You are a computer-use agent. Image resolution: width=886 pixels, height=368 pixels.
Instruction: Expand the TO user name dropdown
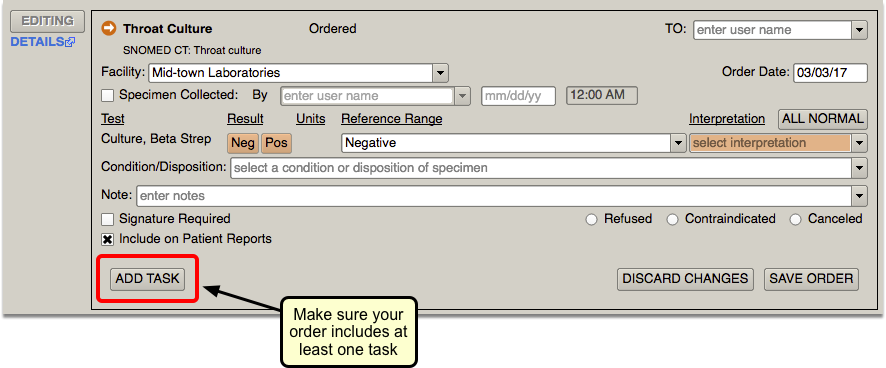click(x=859, y=30)
